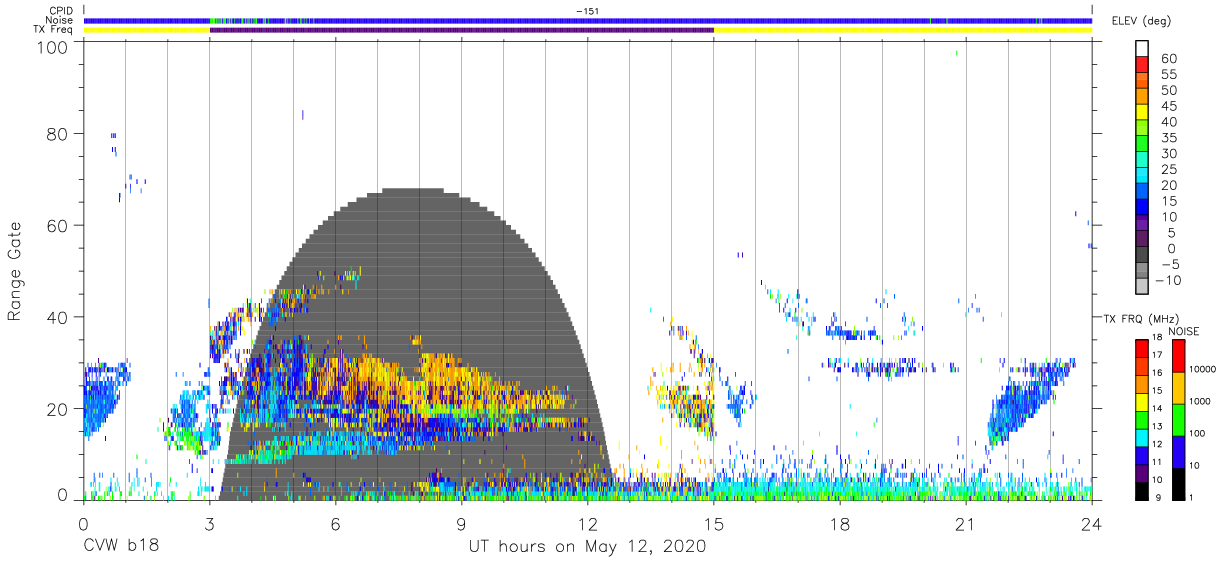
Task: Click the black bottom swatch in NOISE legend
Action: click(1177, 482)
